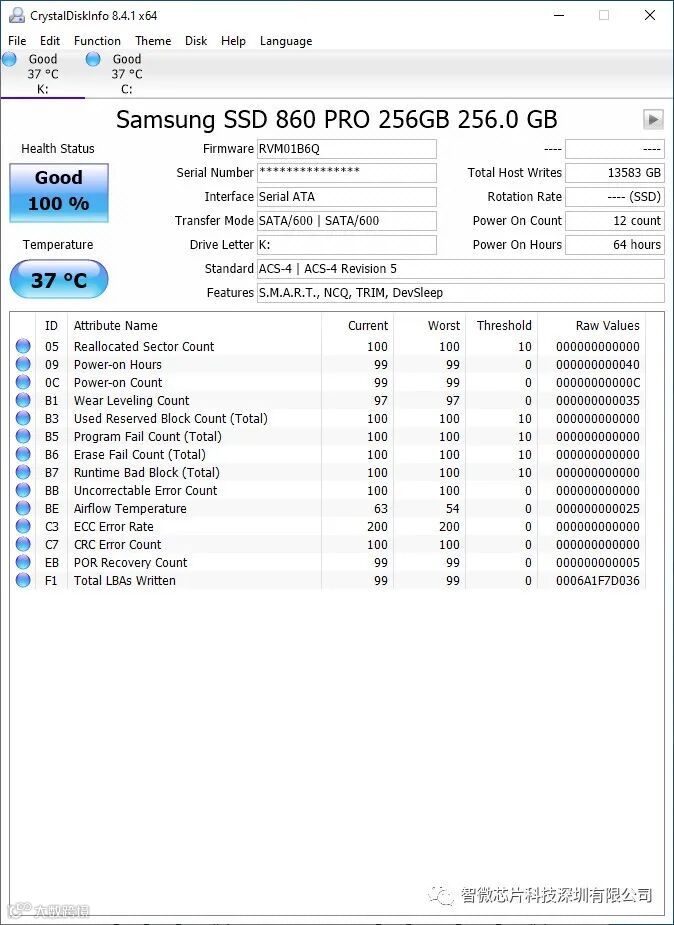Viewport: 674px width, 925px height.
Task: Click the status orb for Runtime Bad Block
Action: coord(23,472)
